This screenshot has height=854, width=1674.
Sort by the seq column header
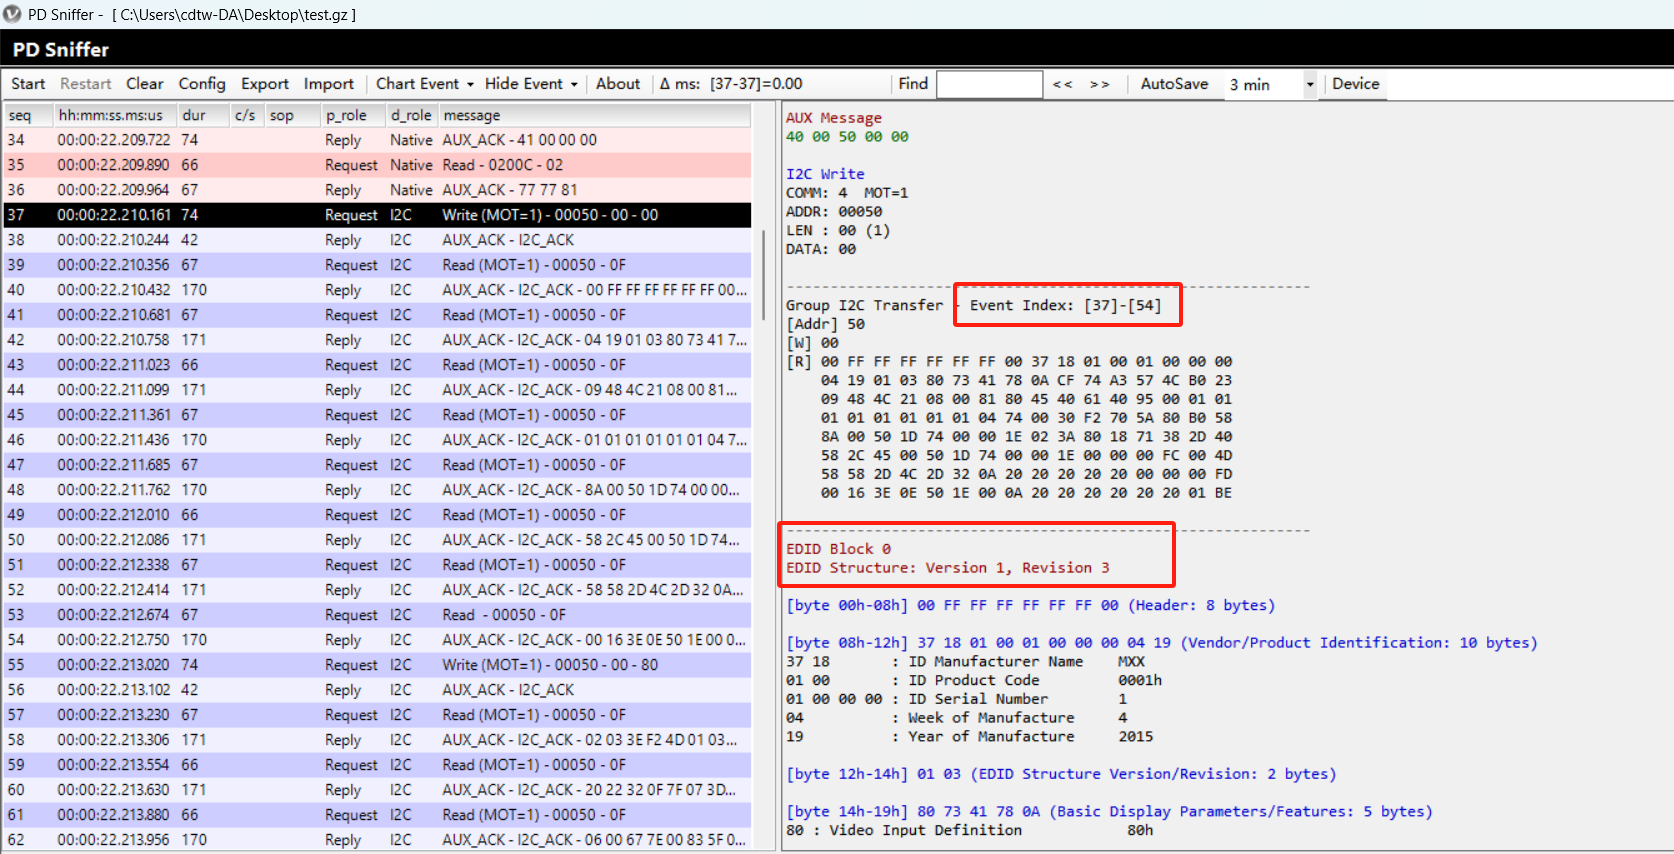20,116
